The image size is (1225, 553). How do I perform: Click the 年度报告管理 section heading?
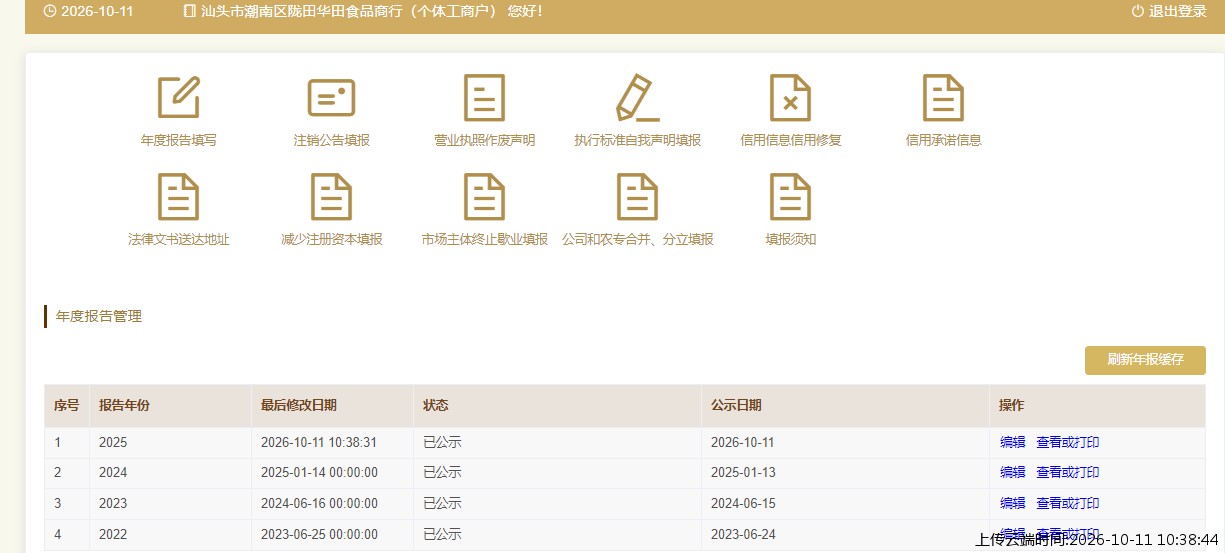(99, 316)
